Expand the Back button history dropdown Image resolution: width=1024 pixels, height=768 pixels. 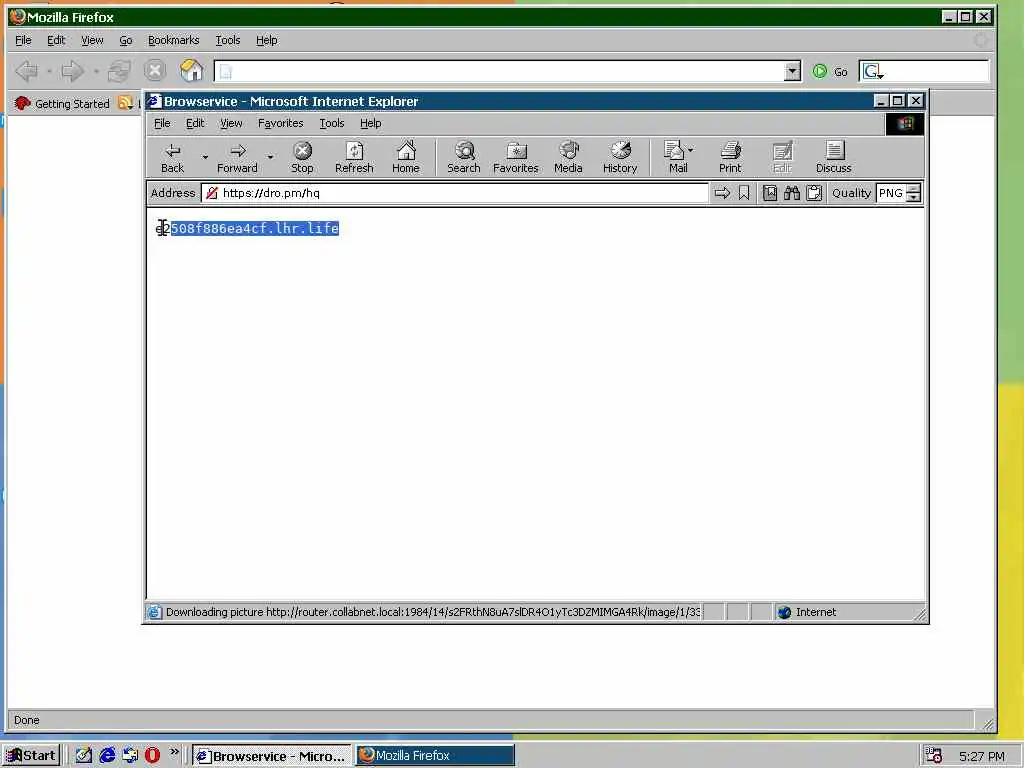tap(205, 157)
